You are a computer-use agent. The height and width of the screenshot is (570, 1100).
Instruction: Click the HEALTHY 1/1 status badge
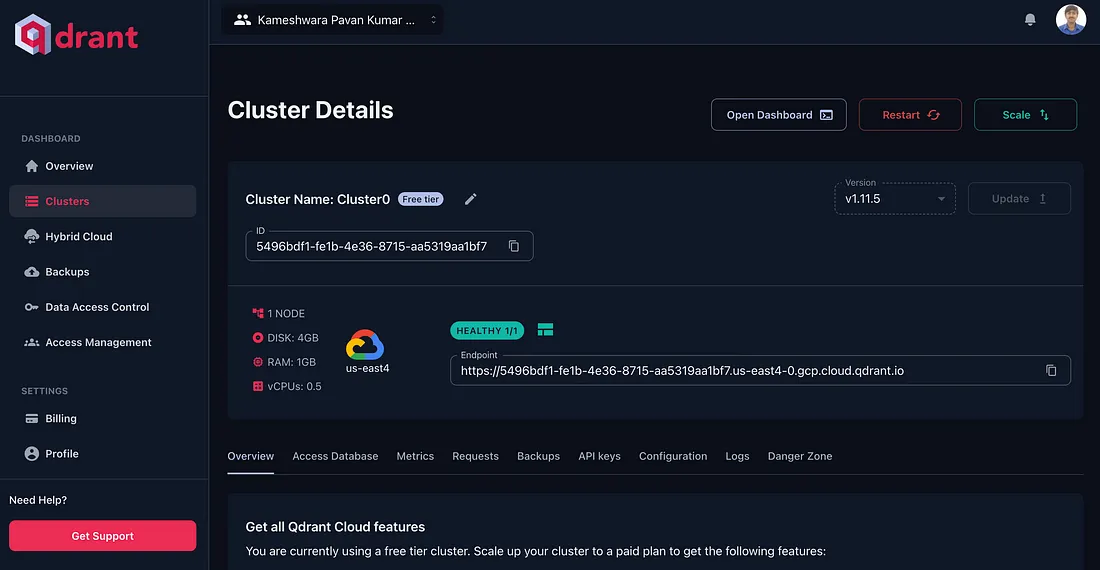coord(487,330)
